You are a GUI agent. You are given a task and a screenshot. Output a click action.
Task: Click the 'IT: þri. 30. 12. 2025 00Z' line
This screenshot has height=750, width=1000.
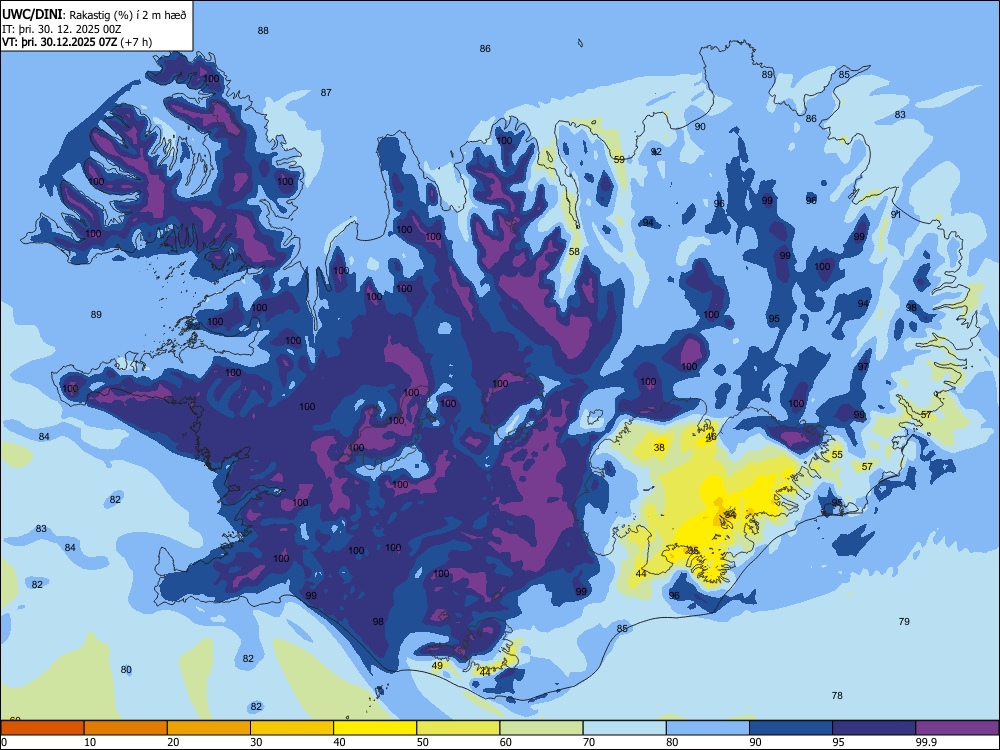(62, 29)
